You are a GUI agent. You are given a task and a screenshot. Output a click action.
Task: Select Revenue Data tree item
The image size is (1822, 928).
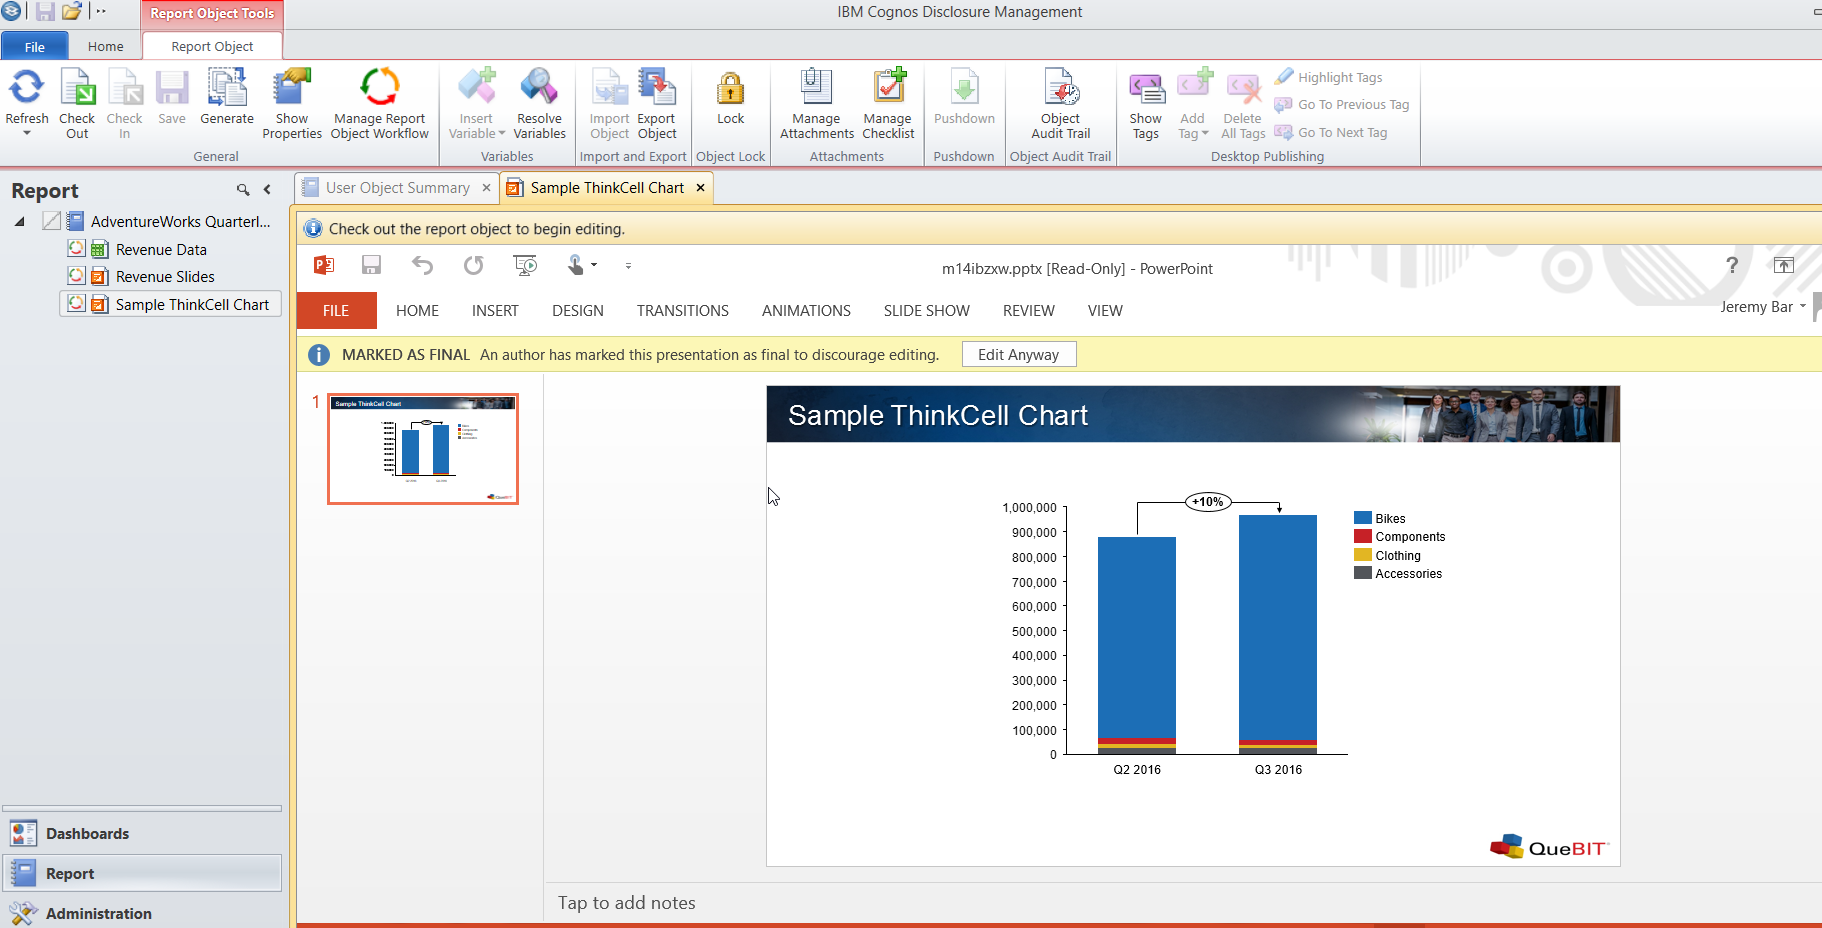161,250
